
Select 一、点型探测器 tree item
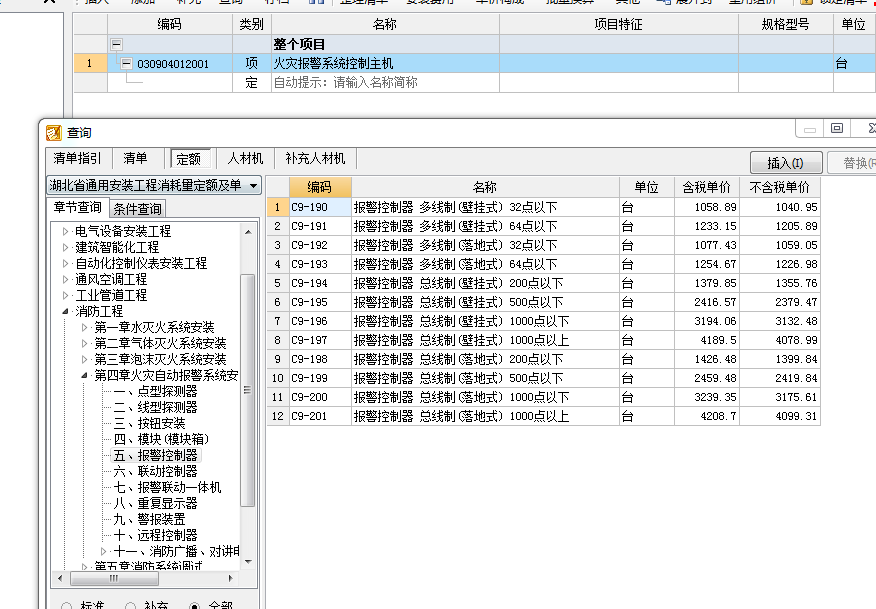(155, 391)
